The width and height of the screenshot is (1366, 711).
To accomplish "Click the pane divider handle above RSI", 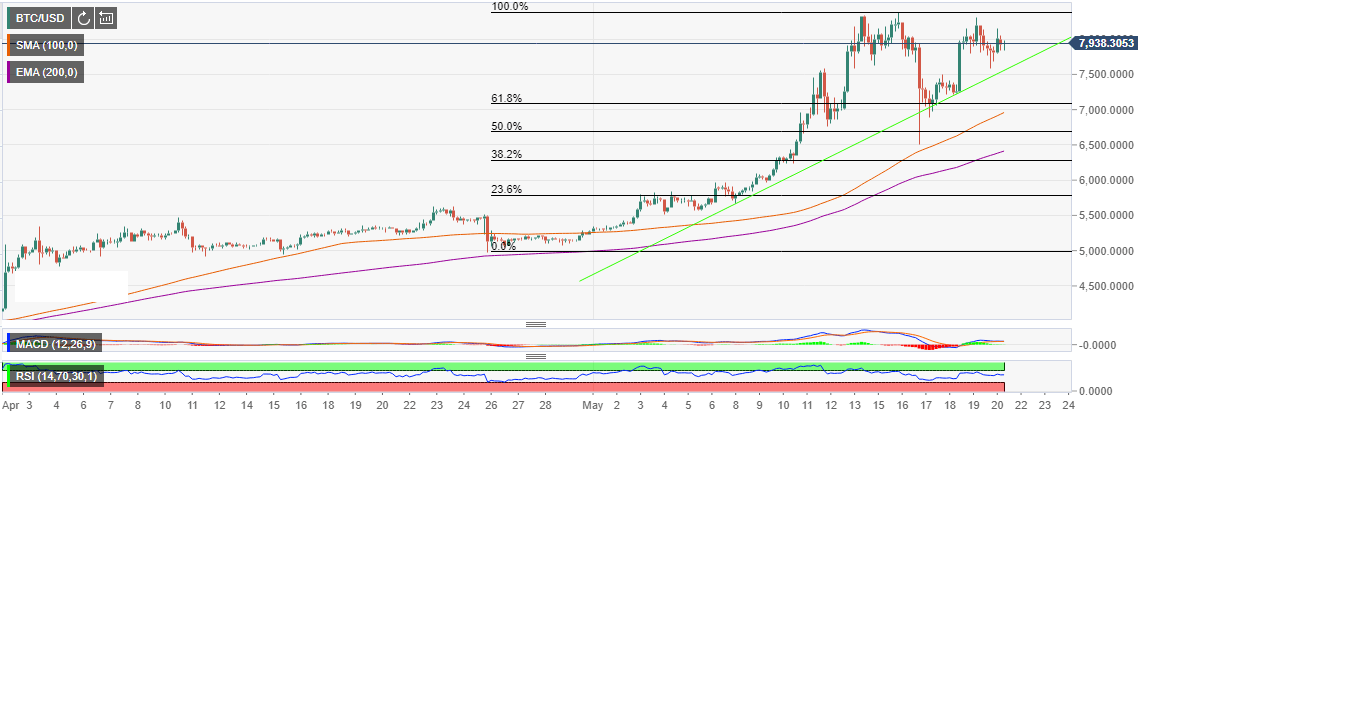I will [536, 356].
